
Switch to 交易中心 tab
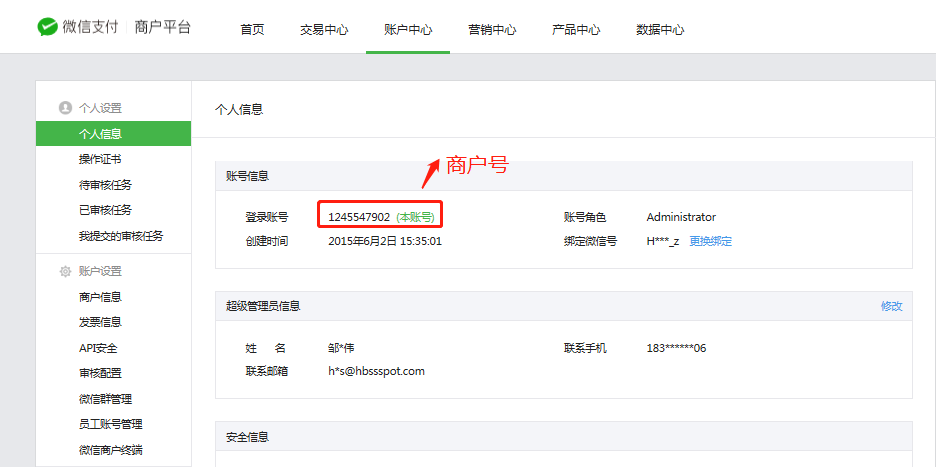point(324,29)
